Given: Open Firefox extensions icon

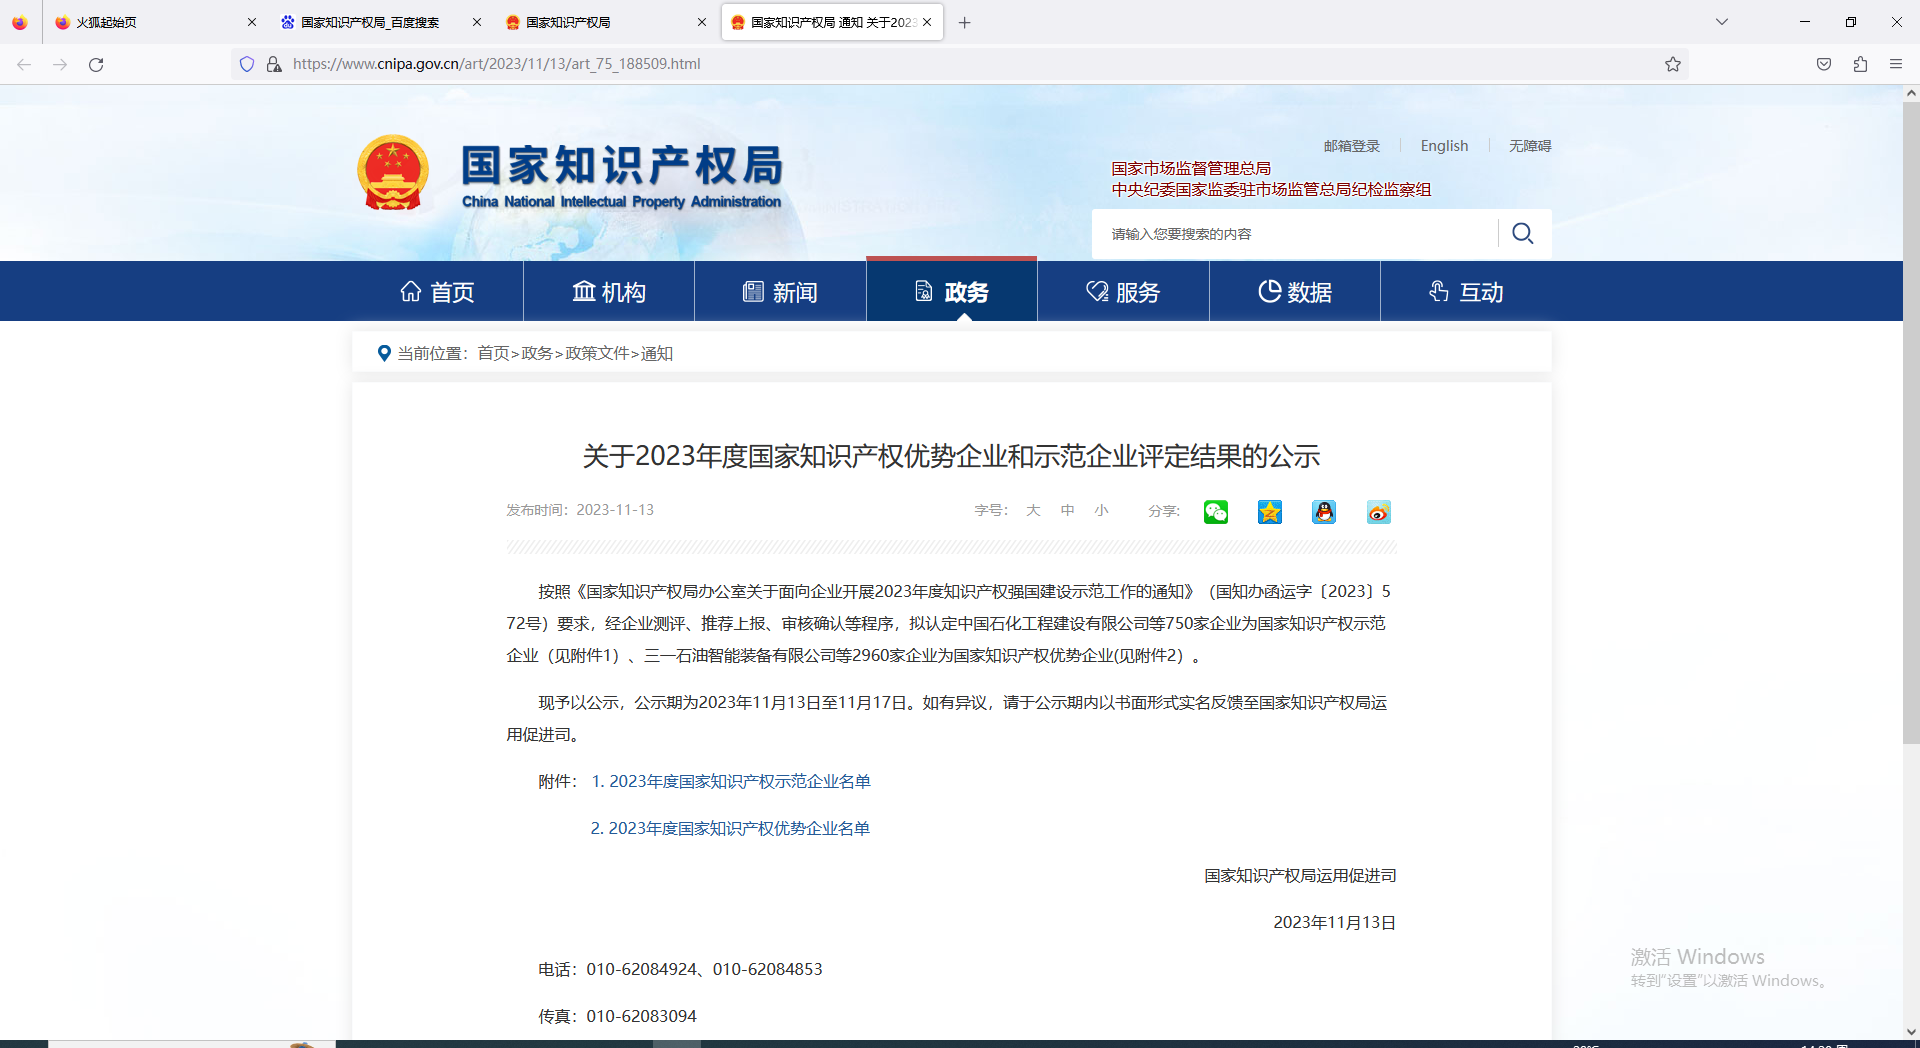Looking at the screenshot, I should pyautogui.click(x=1860, y=64).
